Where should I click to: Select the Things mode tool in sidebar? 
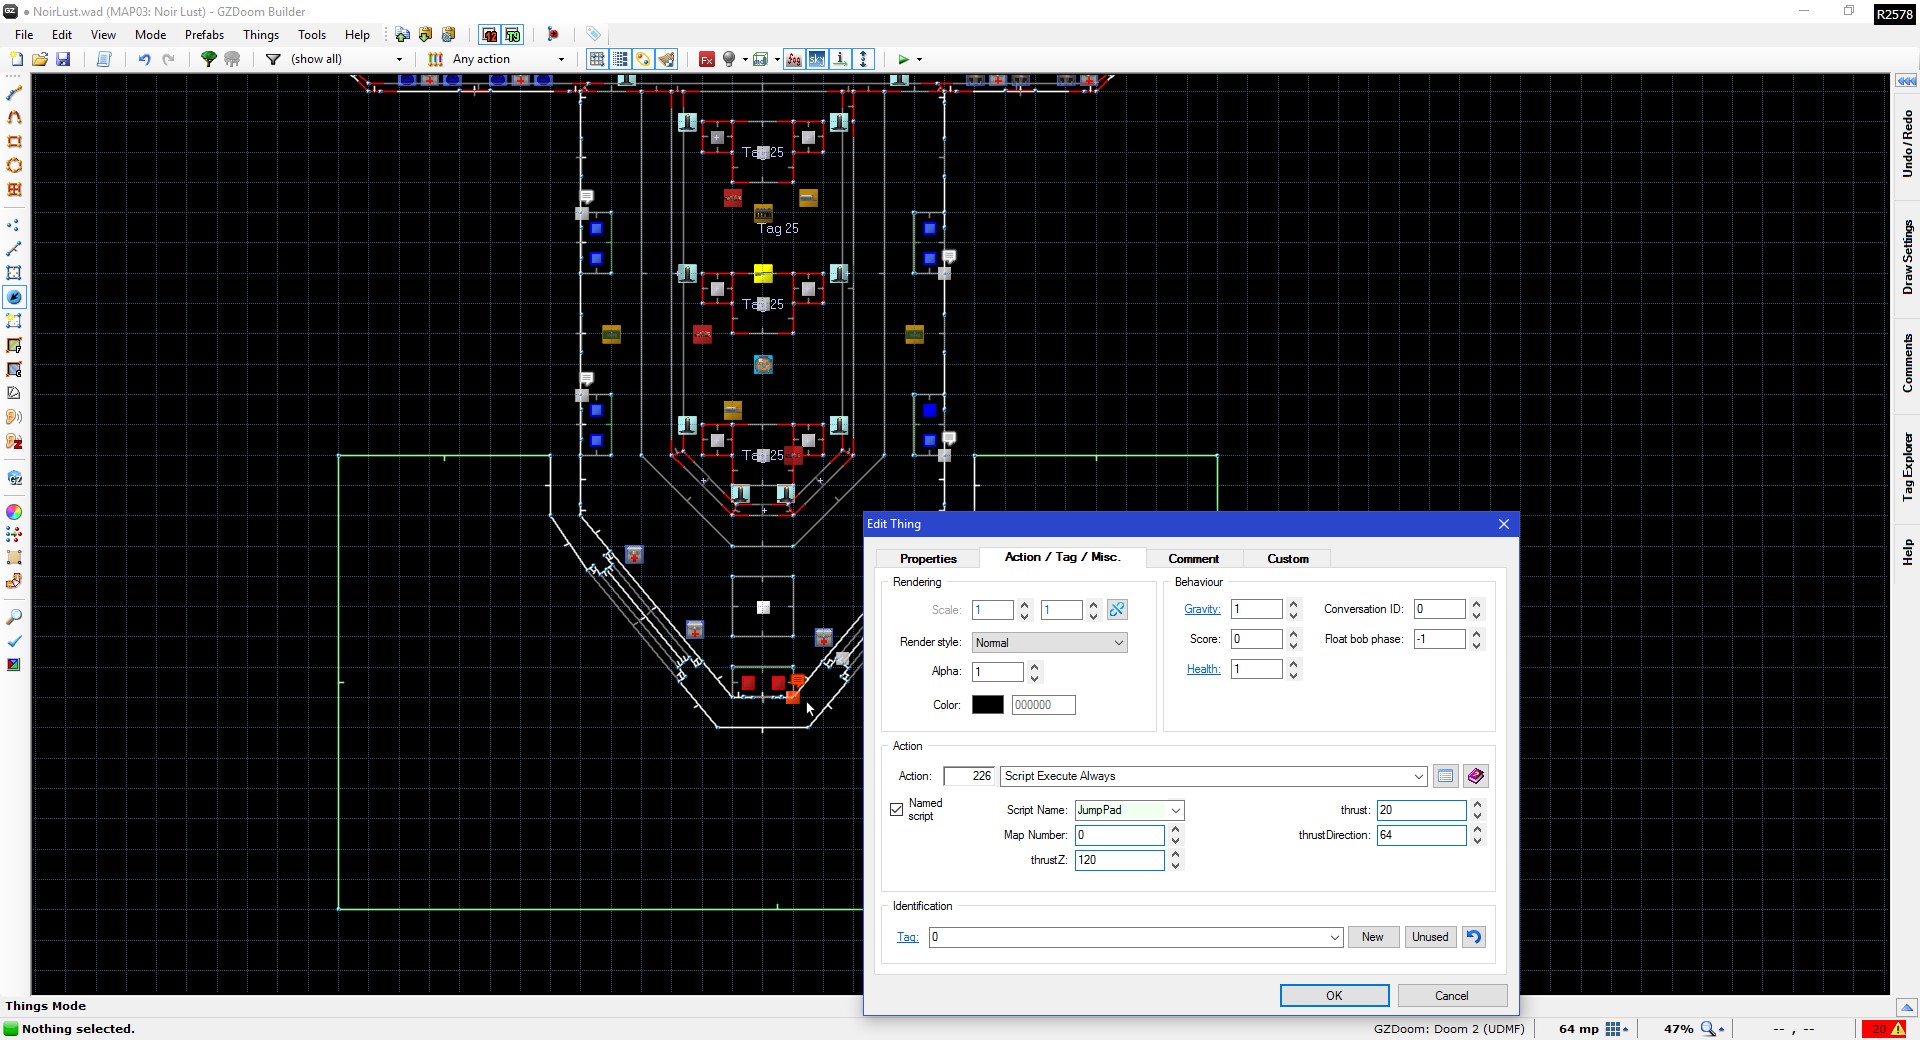pyautogui.click(x=14, y=297)
